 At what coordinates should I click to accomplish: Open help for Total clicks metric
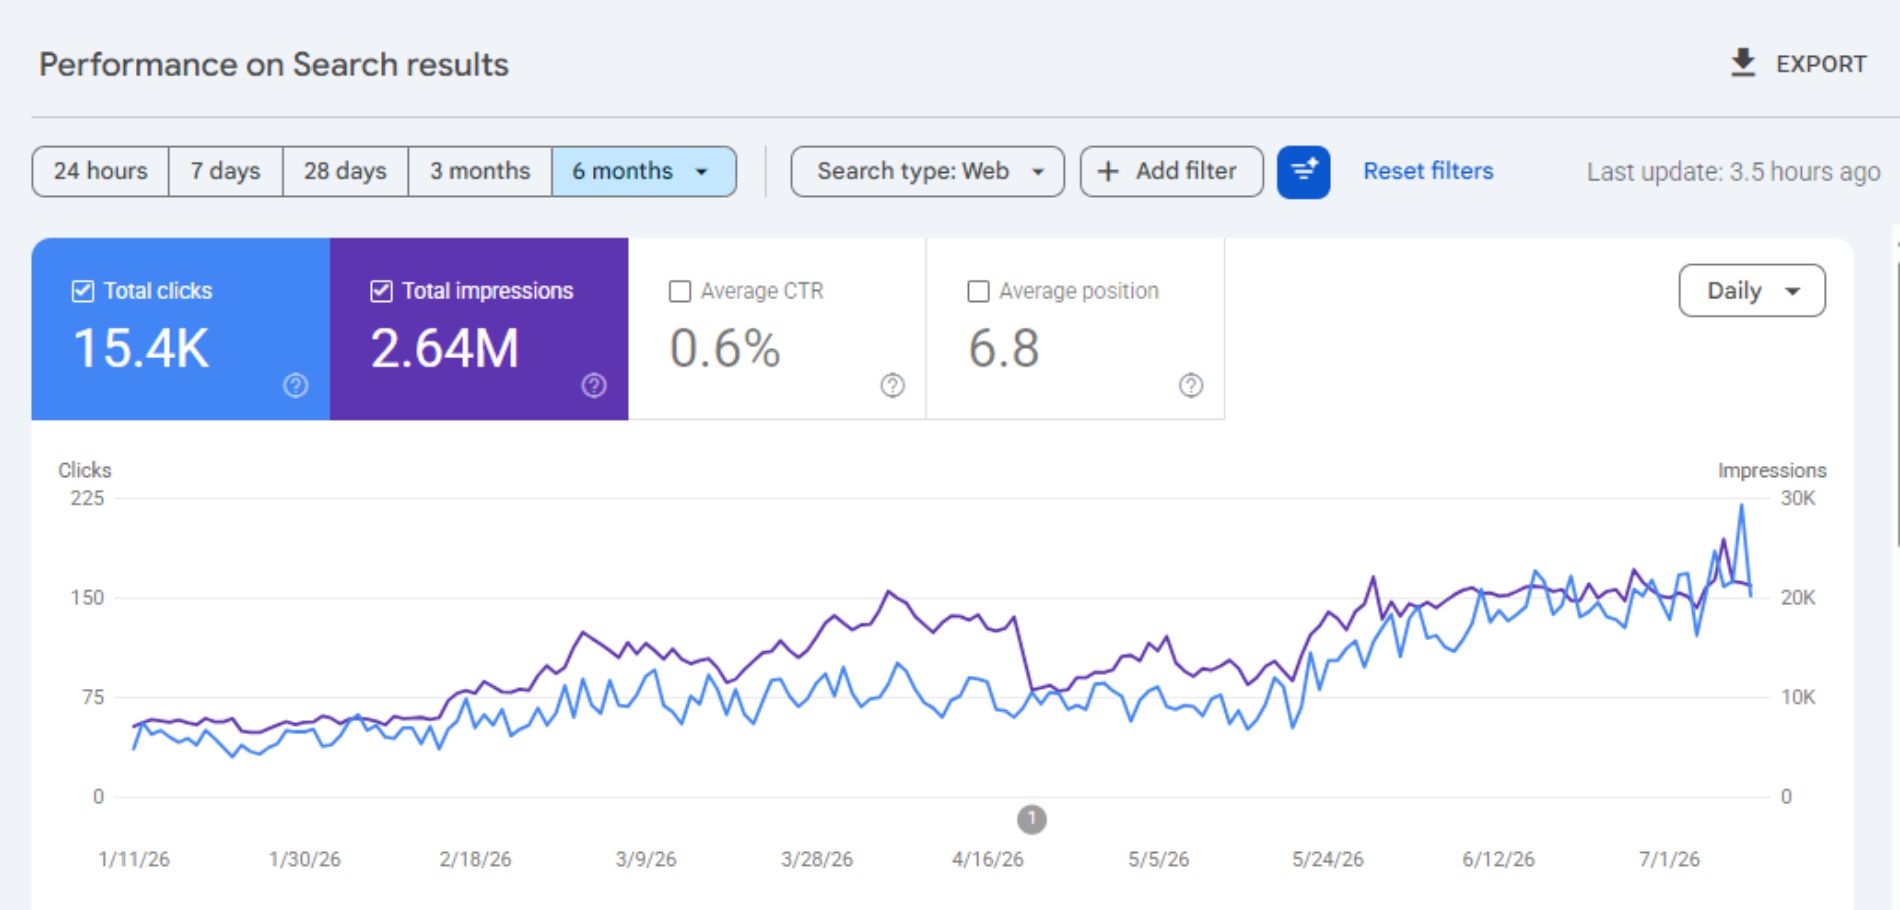click(x=296, y=385)
